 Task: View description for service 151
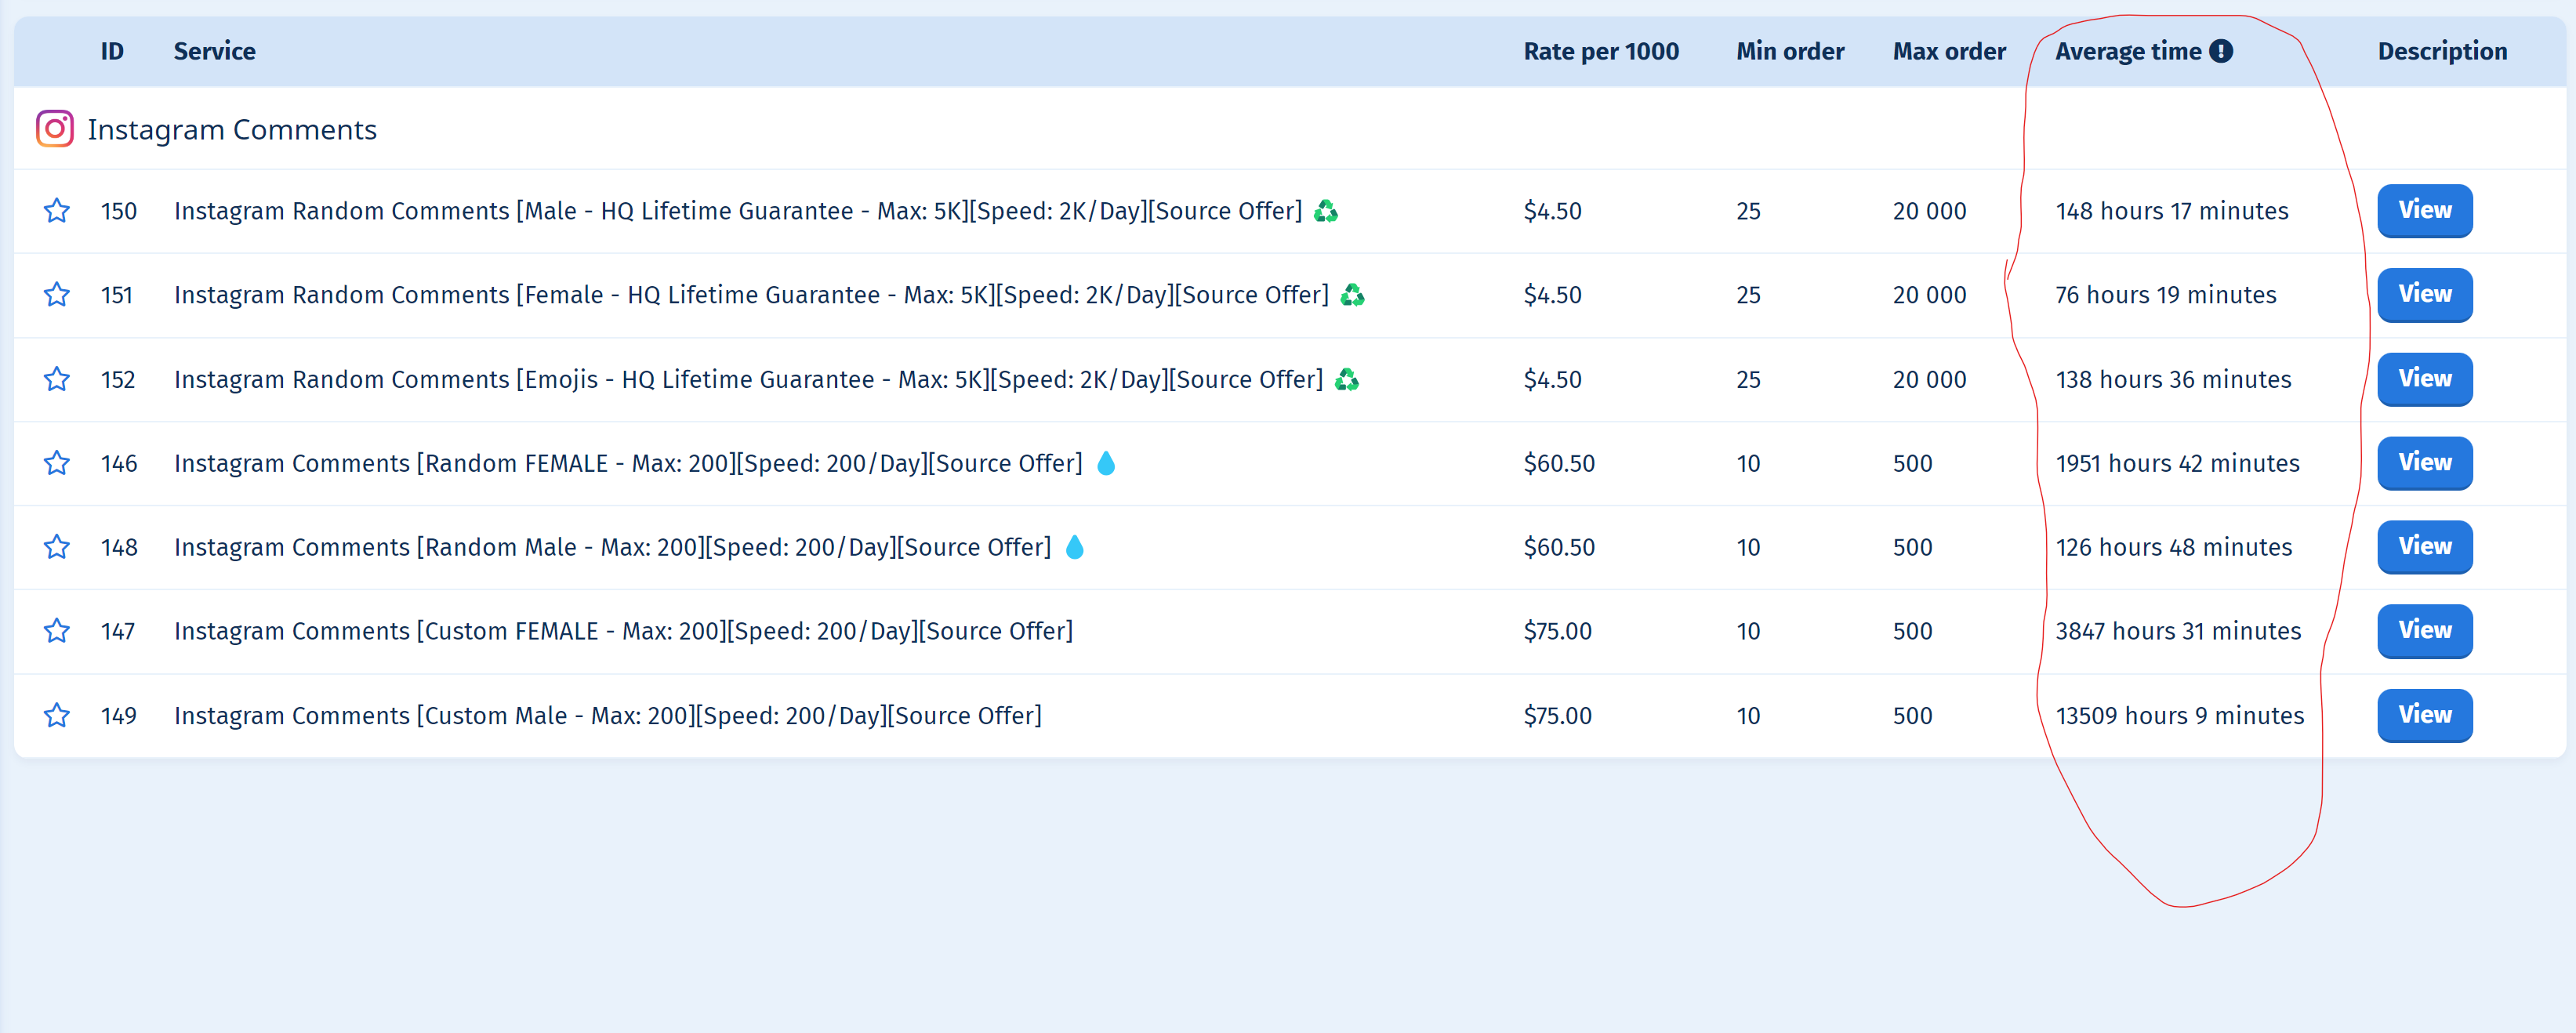(x=2425, y=295)
